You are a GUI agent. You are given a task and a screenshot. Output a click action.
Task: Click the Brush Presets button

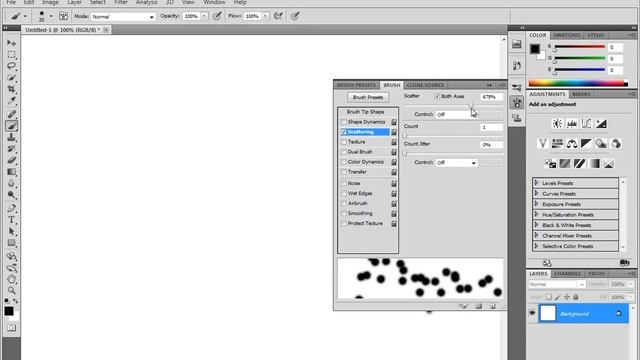click(368, 97)
